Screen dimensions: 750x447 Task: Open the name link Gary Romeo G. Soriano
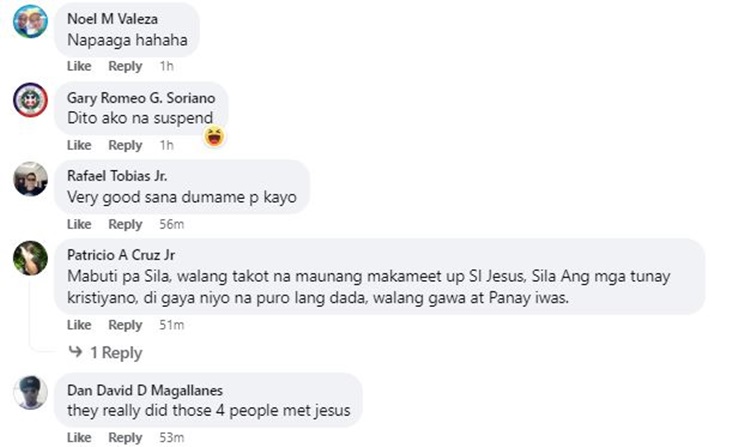click(x=140, y=97)
